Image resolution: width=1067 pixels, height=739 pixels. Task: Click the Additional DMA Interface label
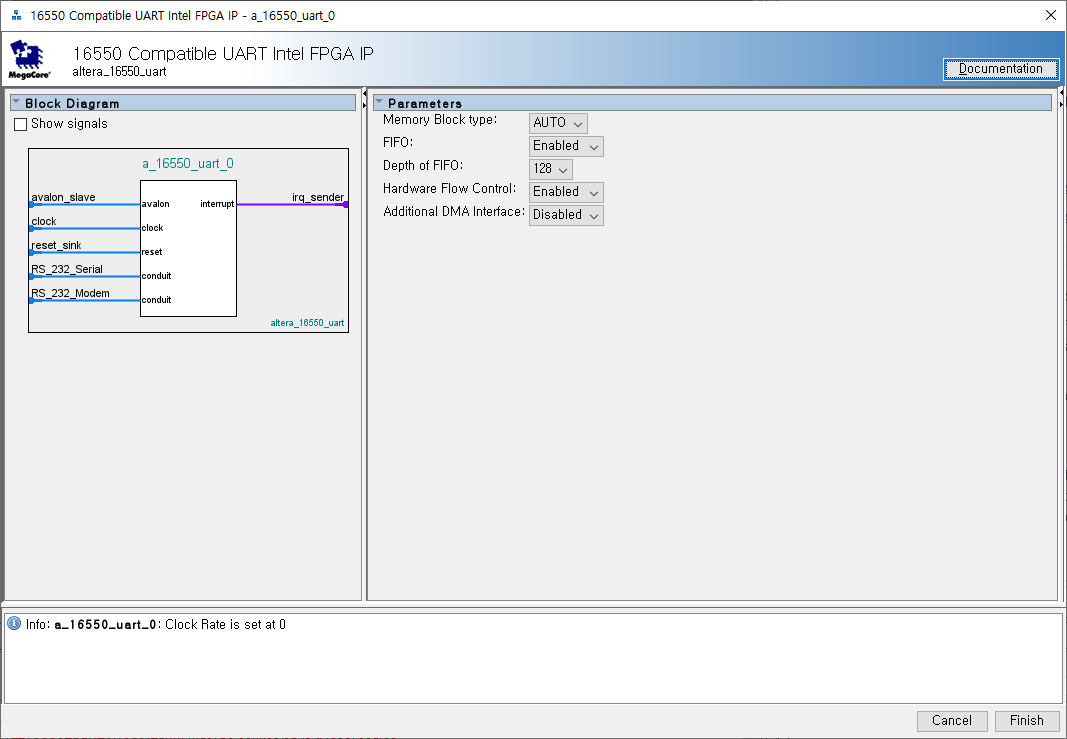[x=453, y=212]
